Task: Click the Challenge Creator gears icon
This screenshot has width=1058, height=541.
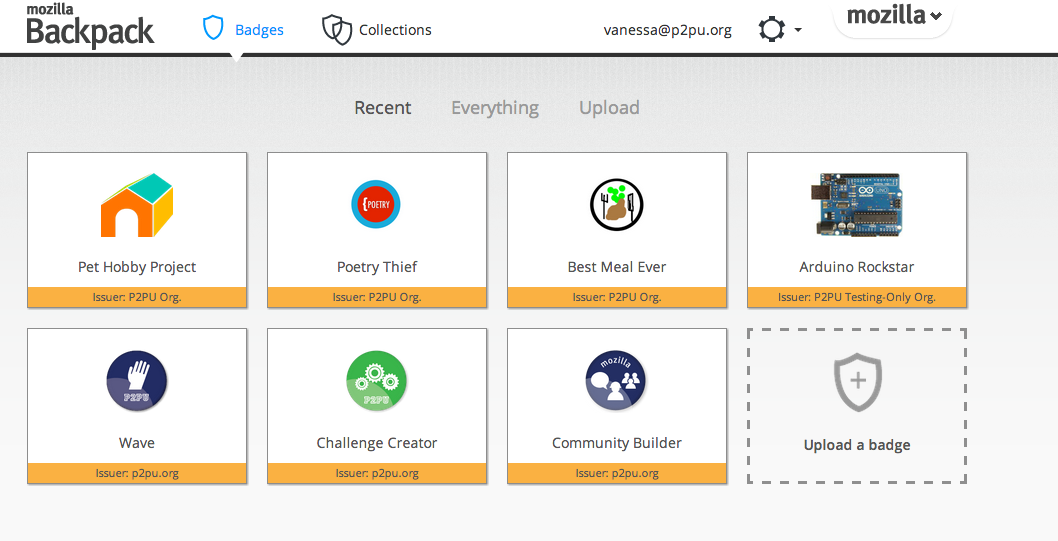Action: (377, 380)
